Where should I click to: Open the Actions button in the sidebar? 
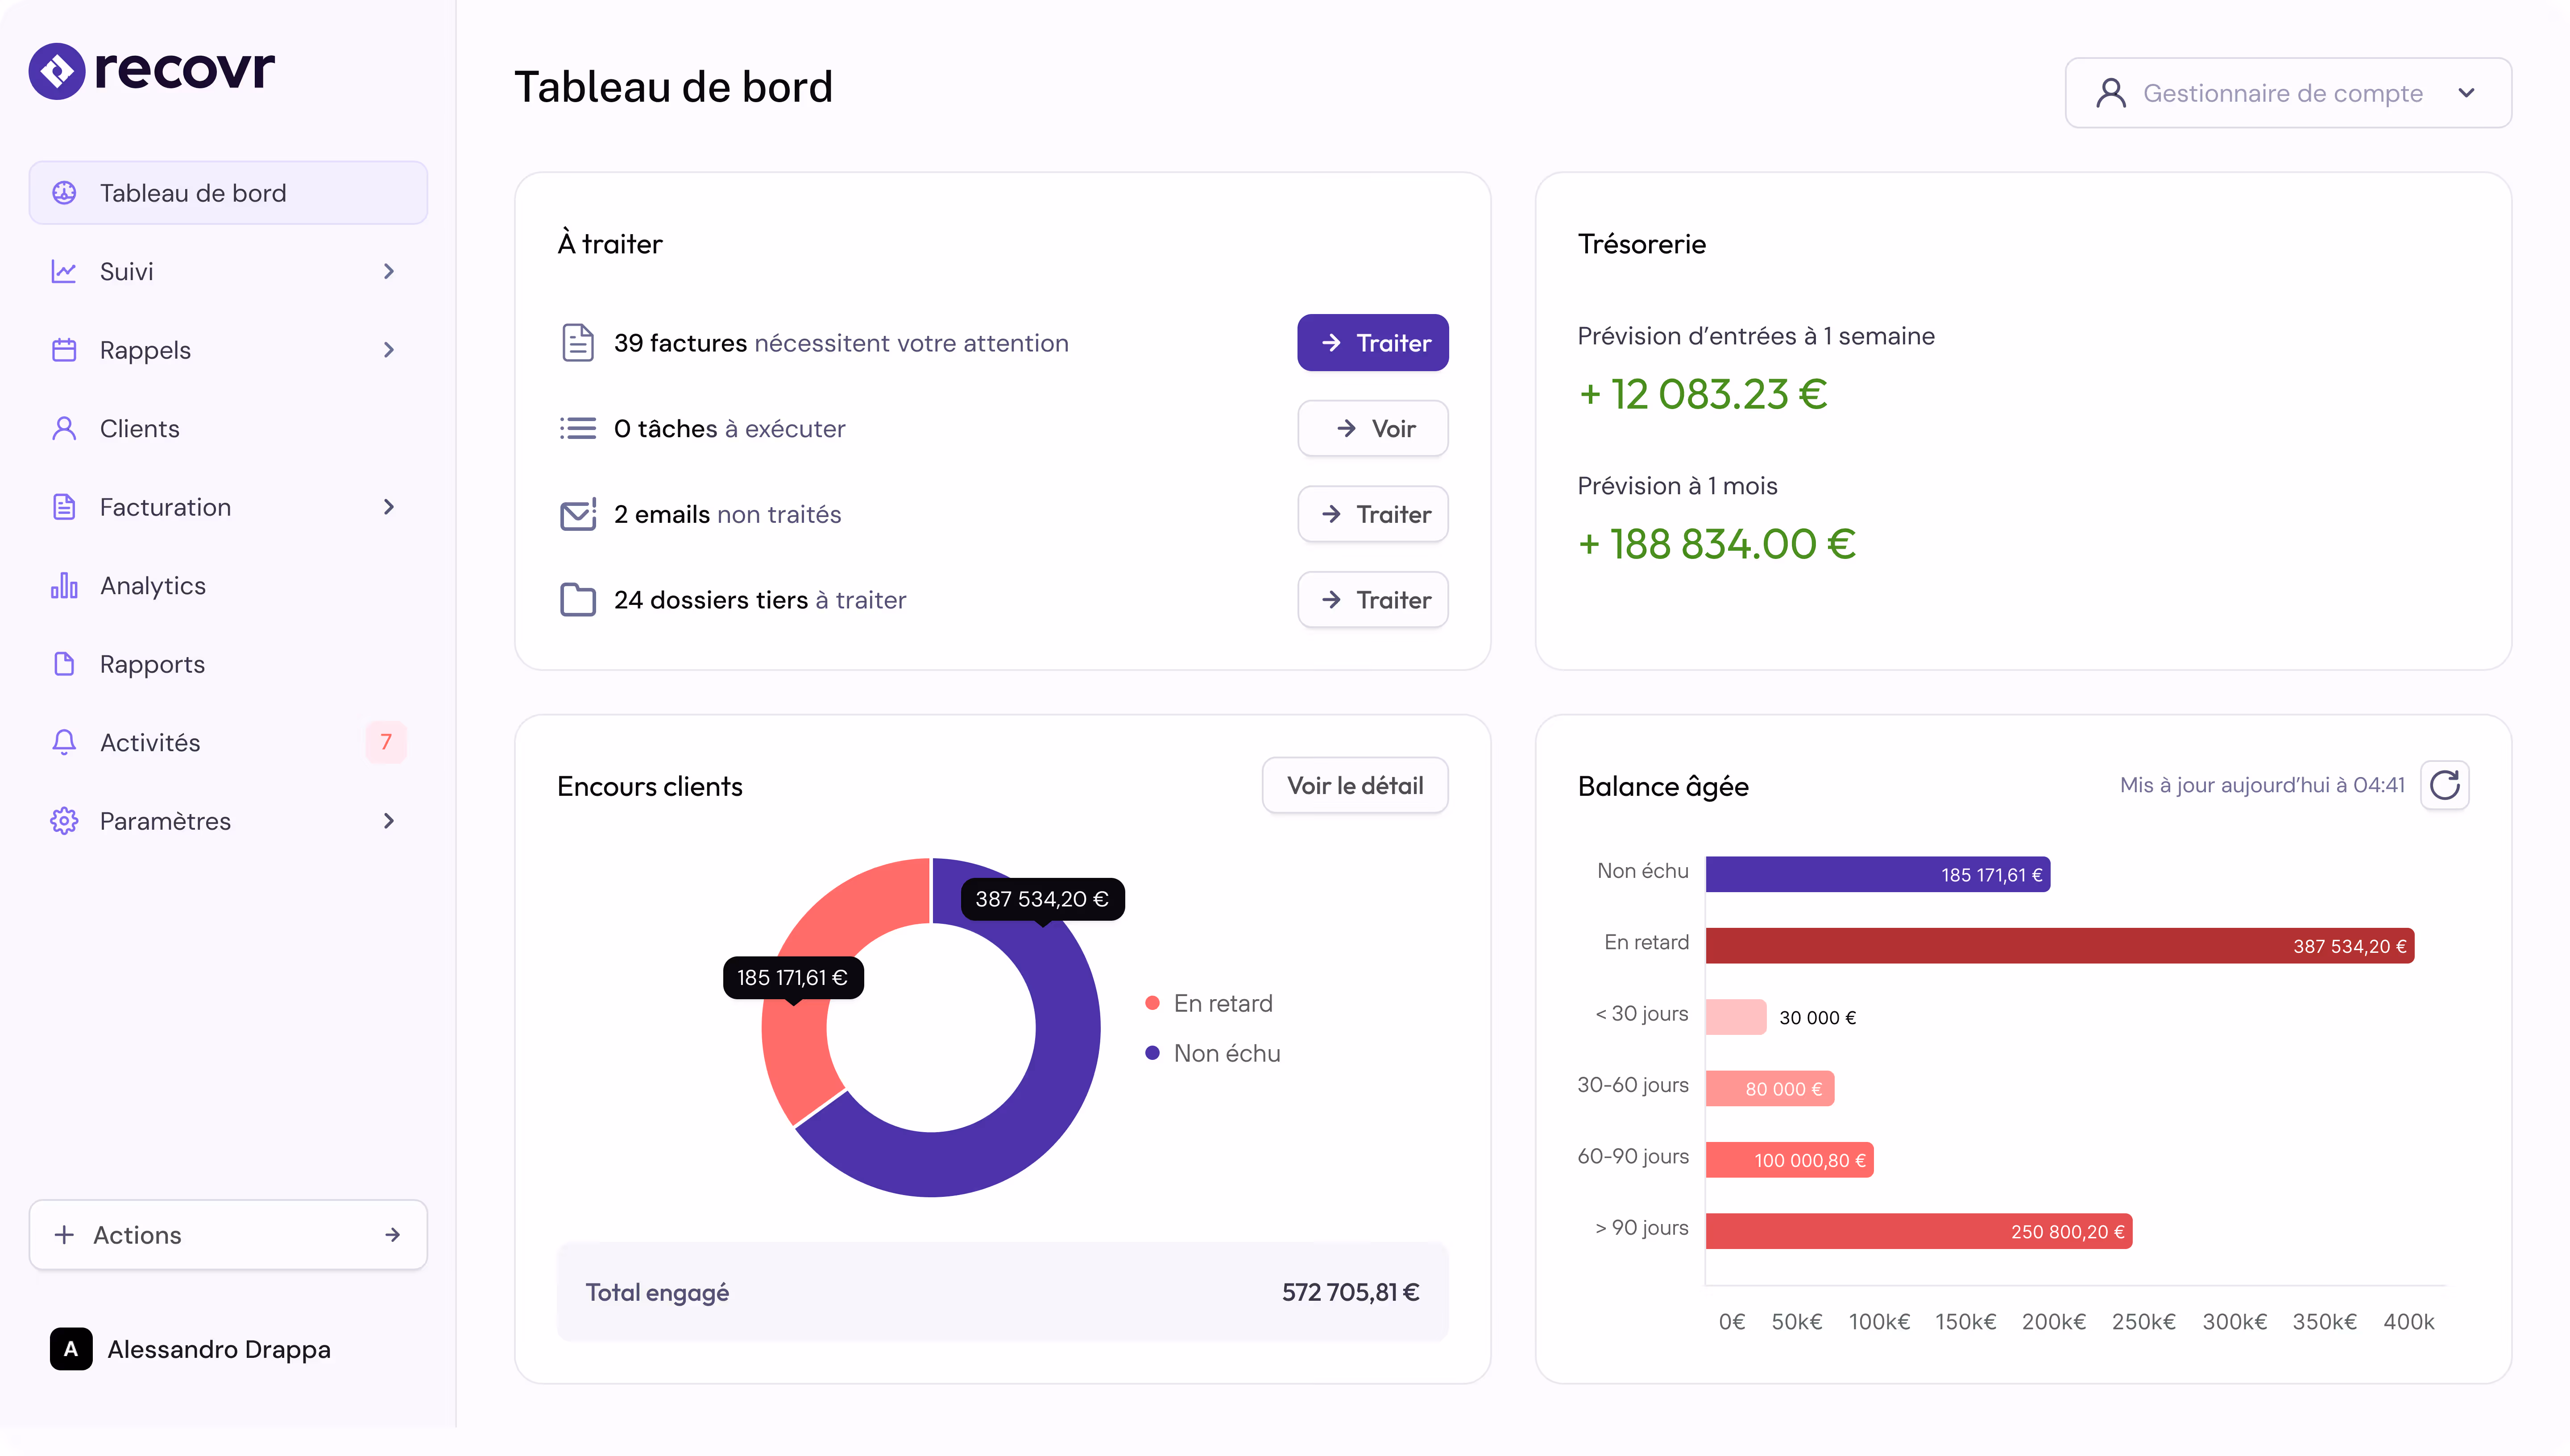(x=228, y=1235)
